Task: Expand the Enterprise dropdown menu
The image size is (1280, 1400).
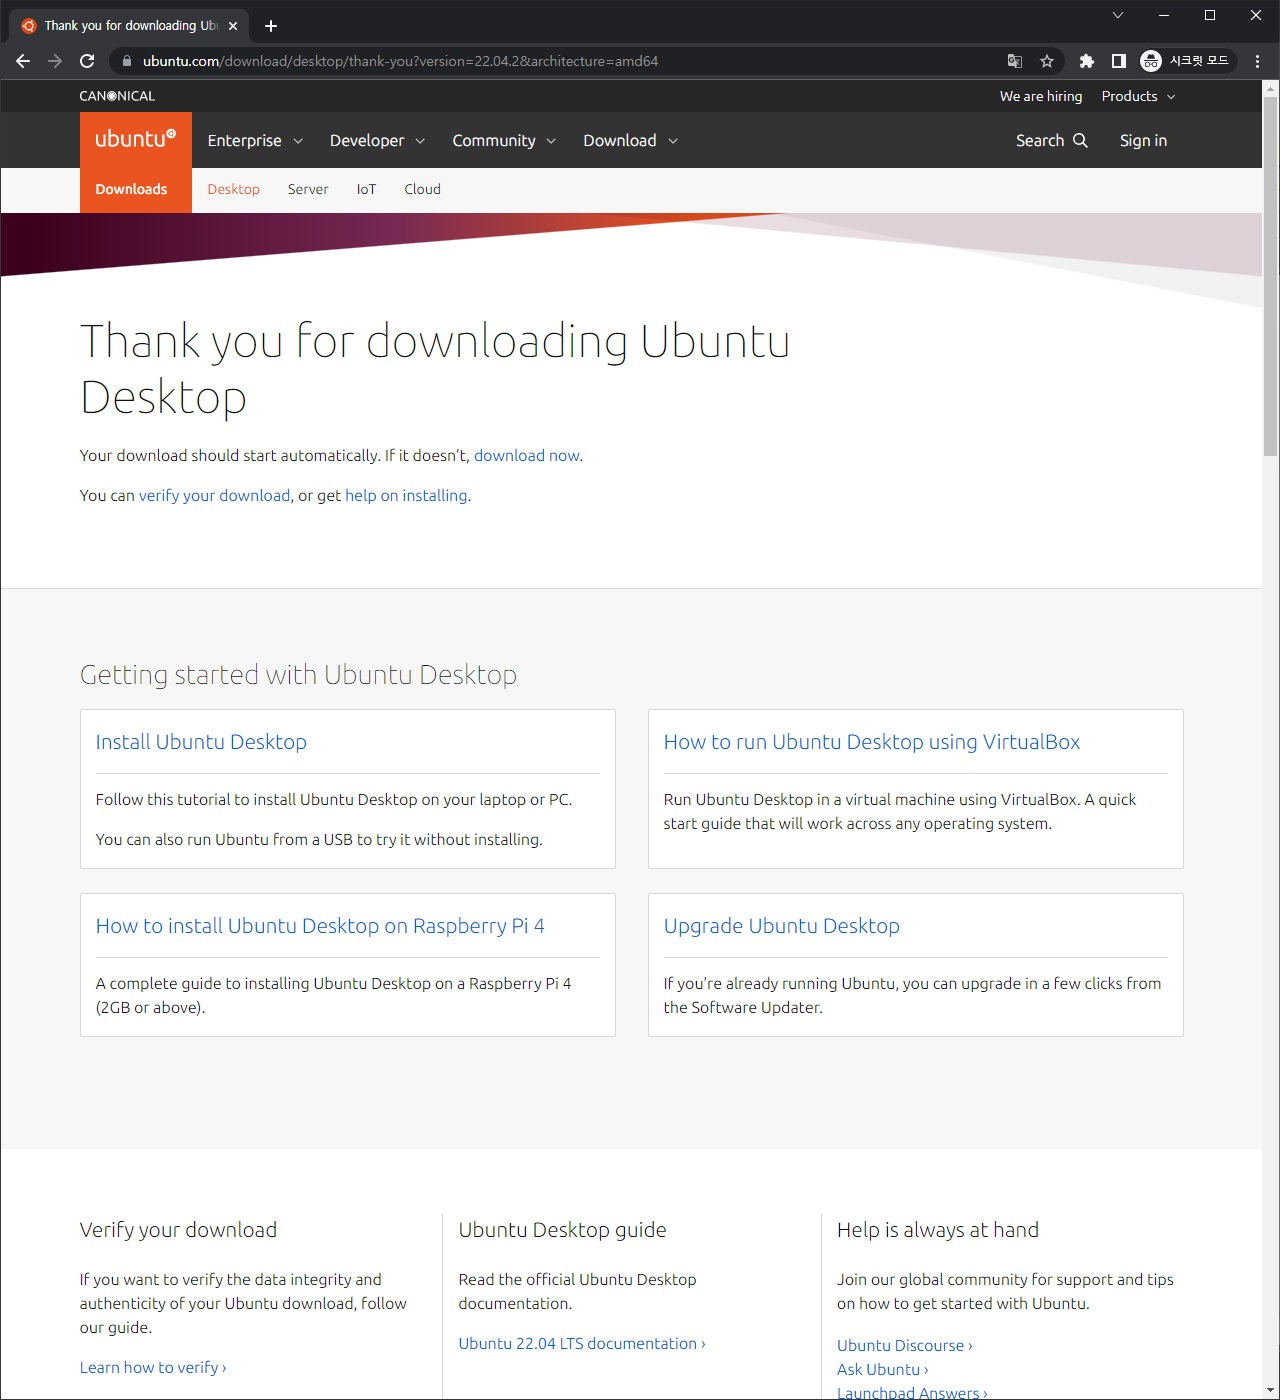Action: click(255, 140)
